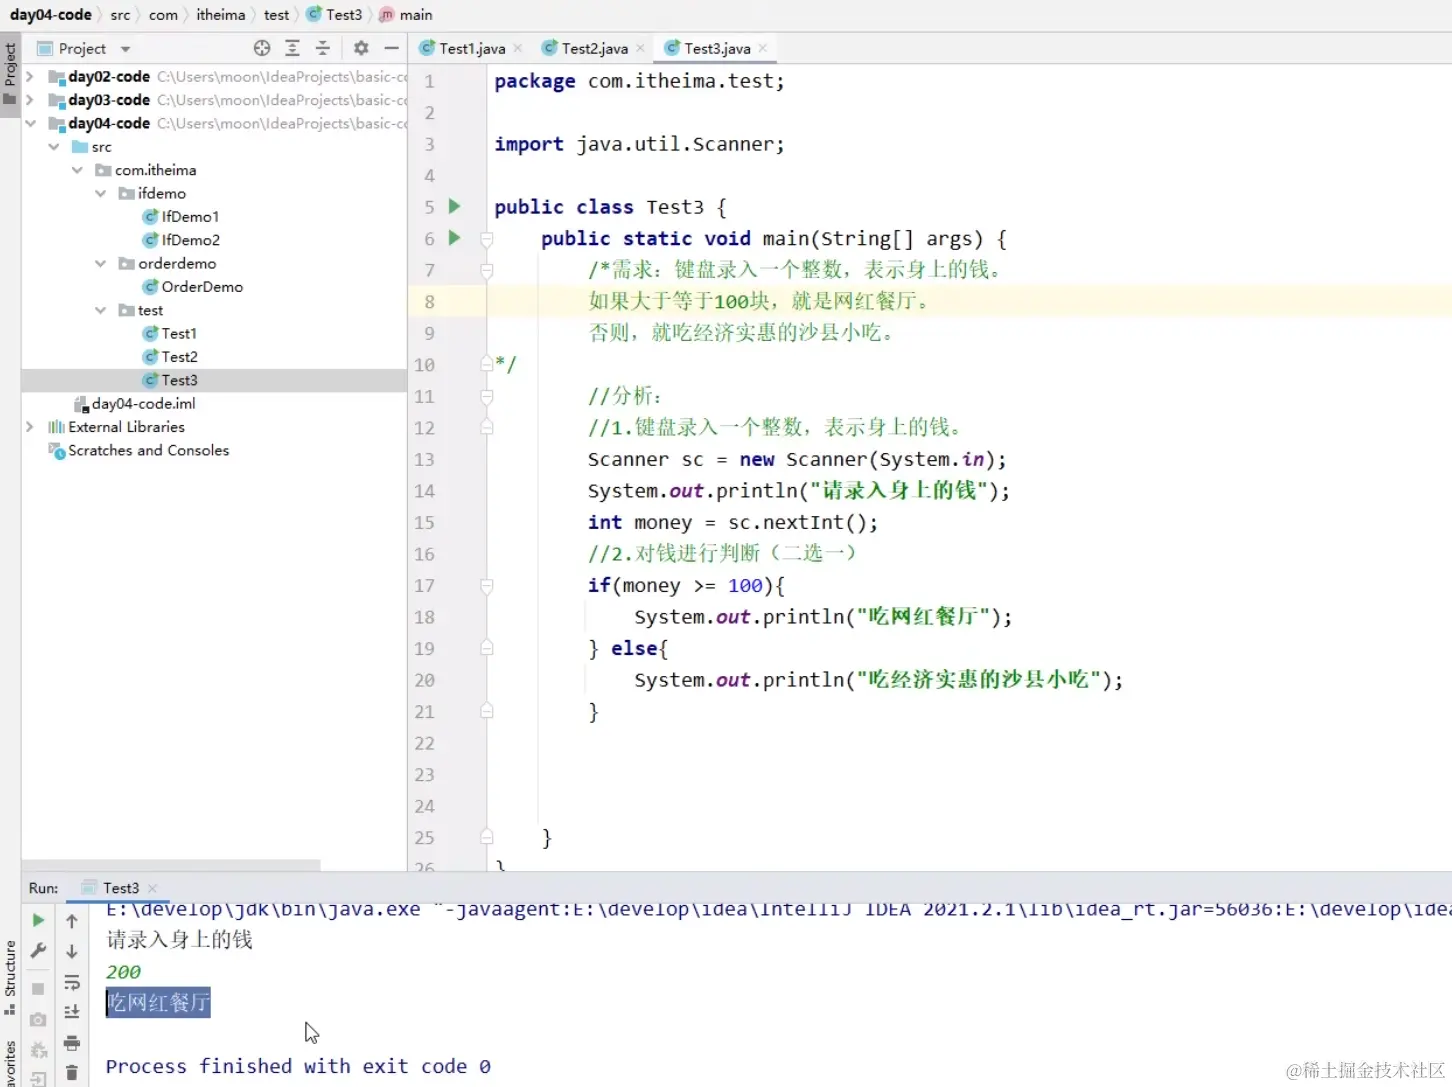This screenshot has height=1087, width=1452.
Task: Switch to Test1.java tab
Action: pyautogui.click(x=470, y=48)
